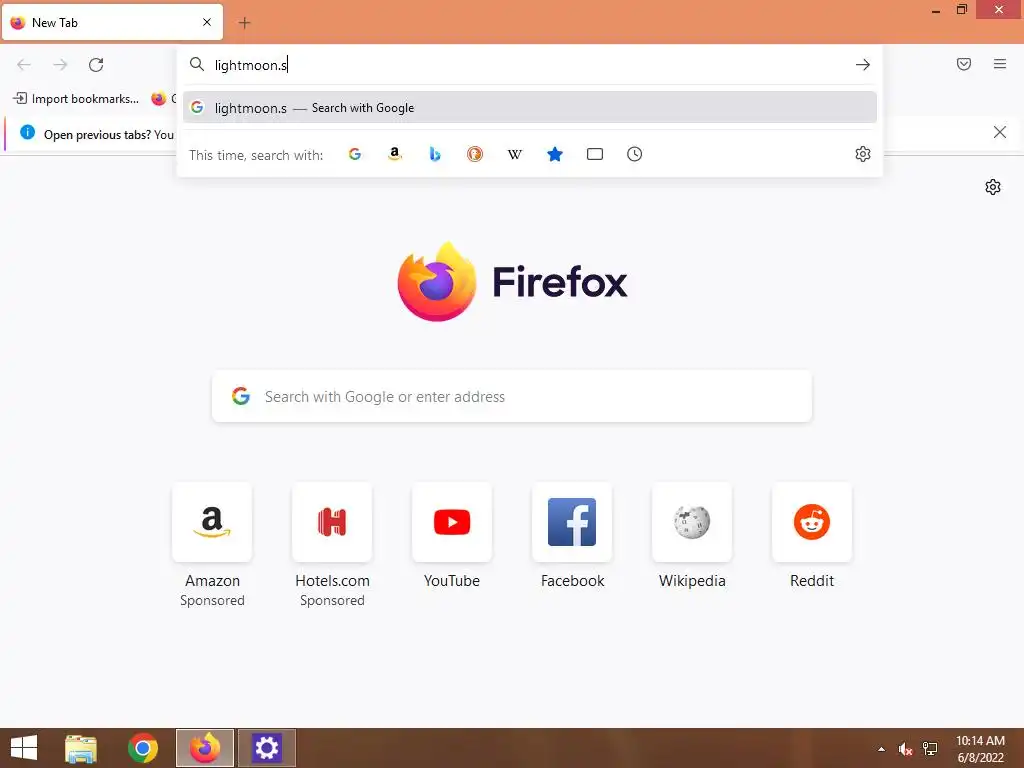
Task: Open the Windows Start menu
Action: coord(24,748)
